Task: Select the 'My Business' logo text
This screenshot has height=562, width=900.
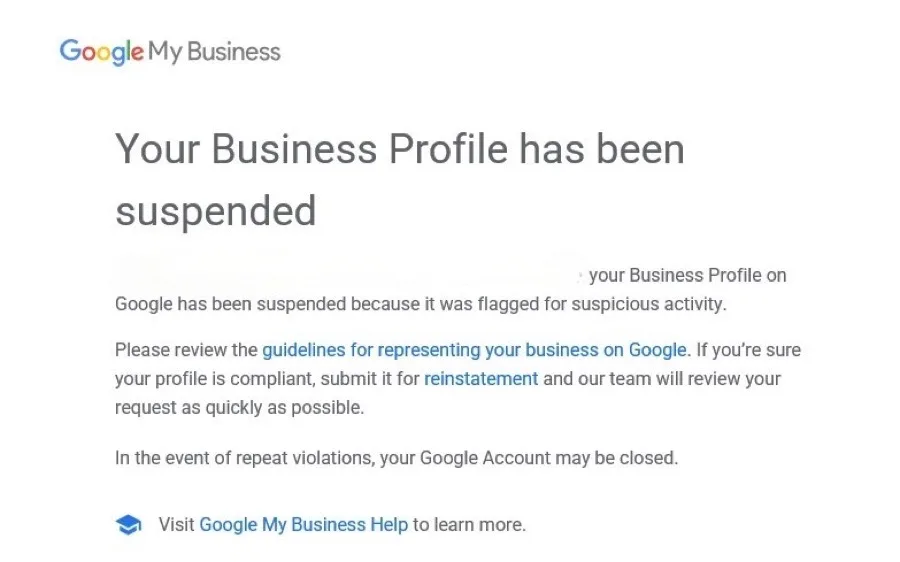Action: coord(214,52)
